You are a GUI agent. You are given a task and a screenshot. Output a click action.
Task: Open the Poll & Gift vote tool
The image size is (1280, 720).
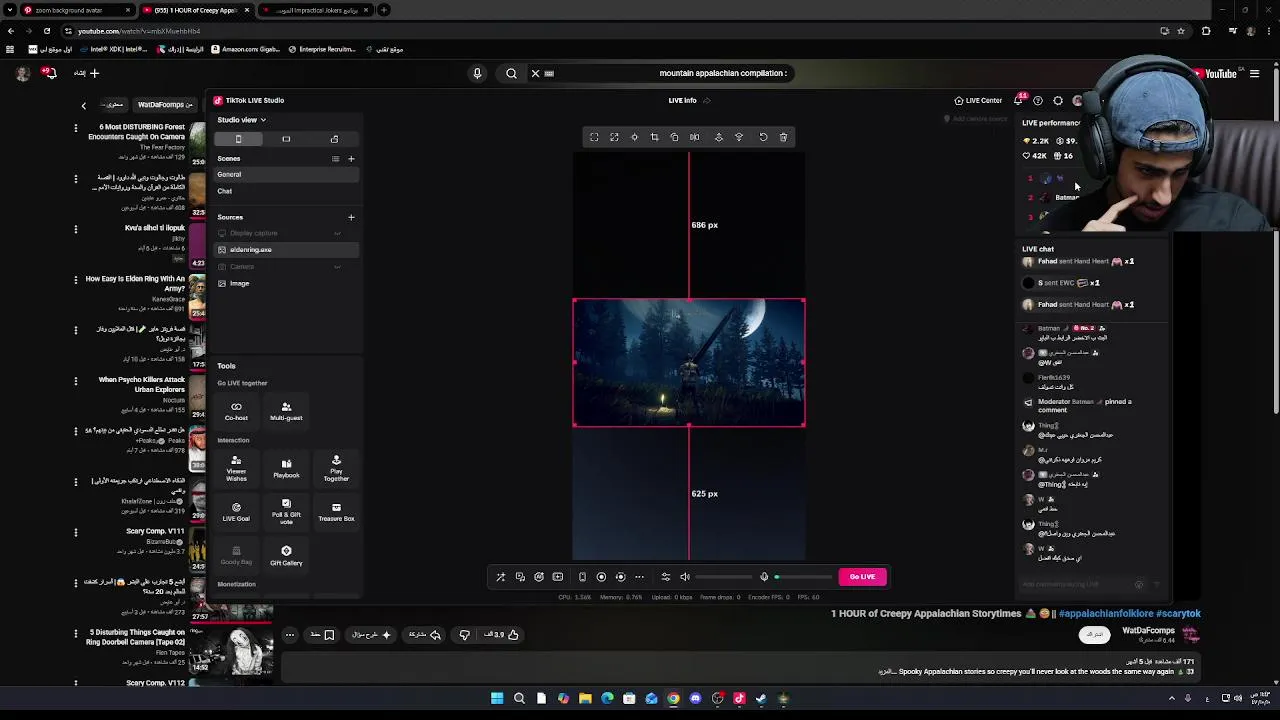(x=286, y=512)
